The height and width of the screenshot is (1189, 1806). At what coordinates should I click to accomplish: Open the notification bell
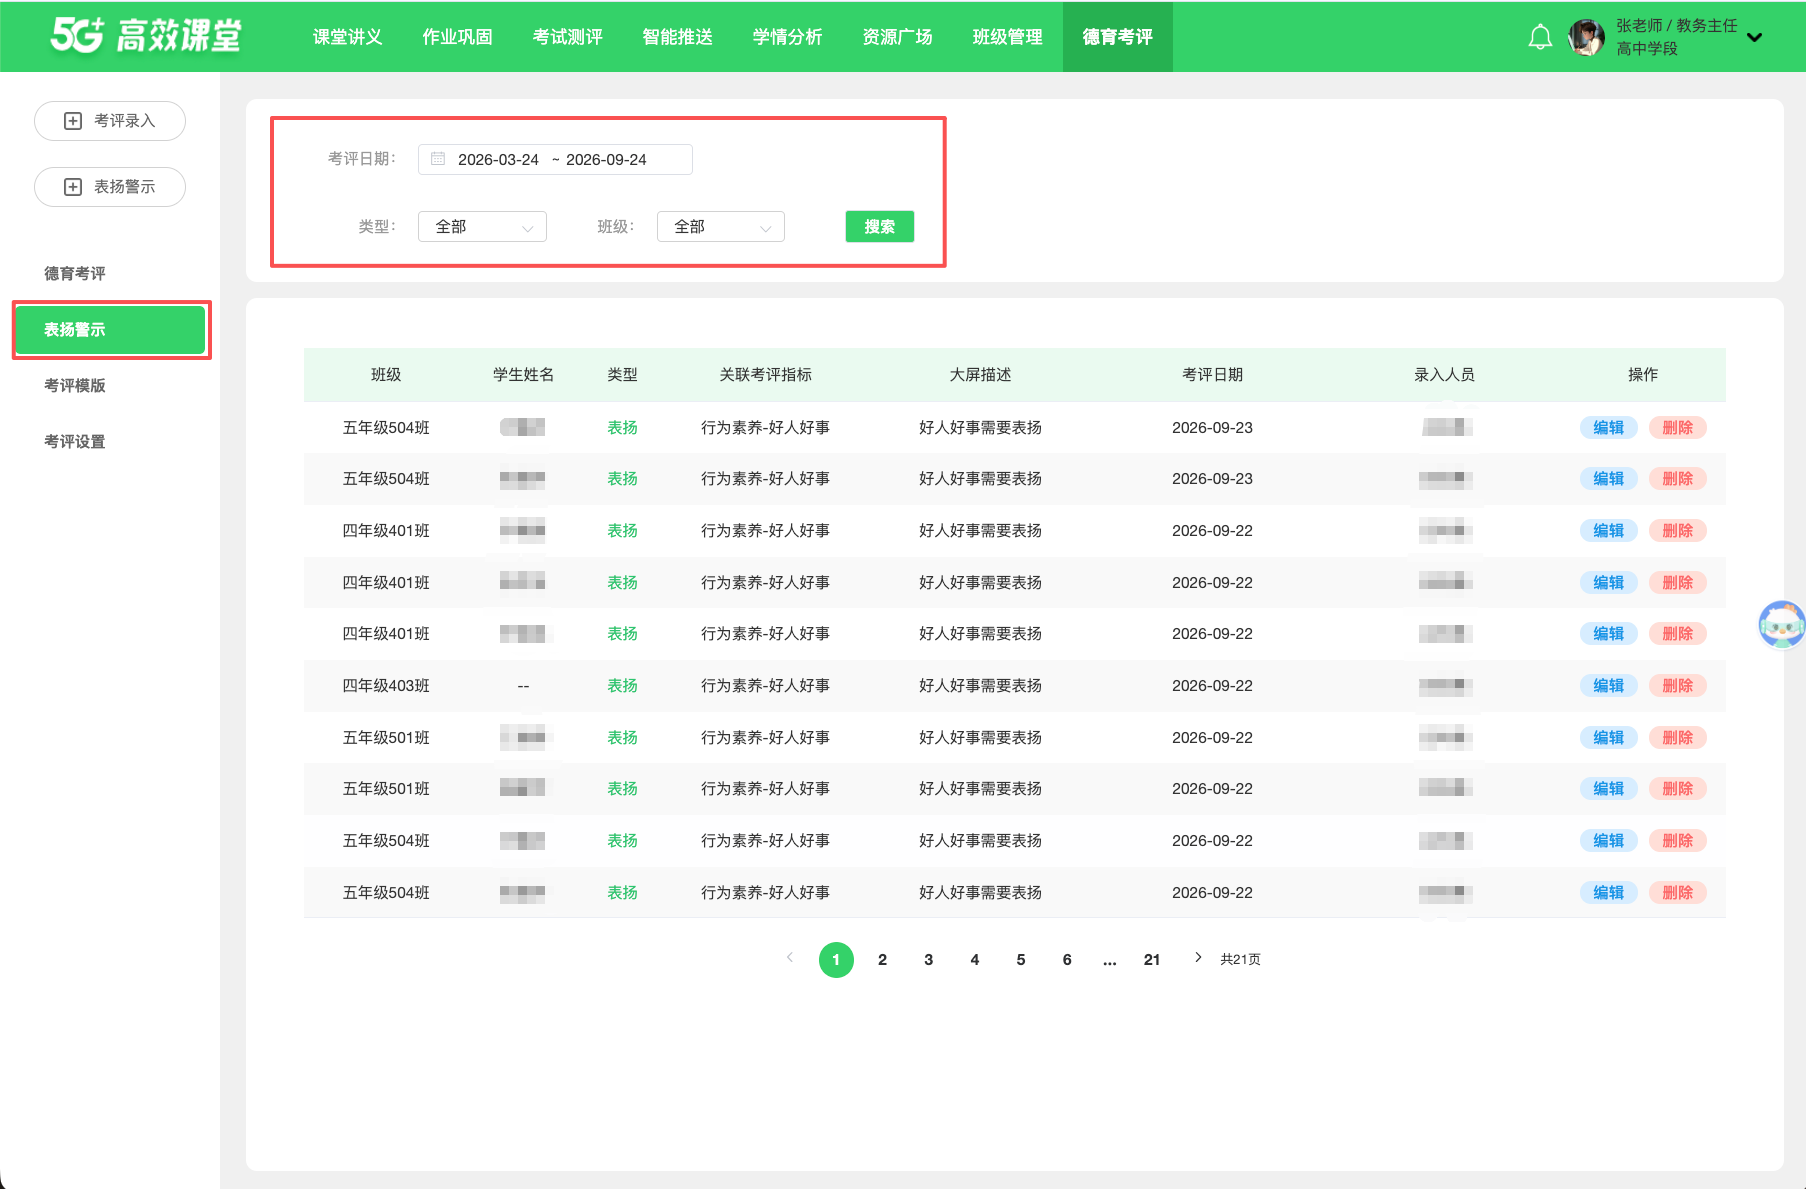point(1540,37)
